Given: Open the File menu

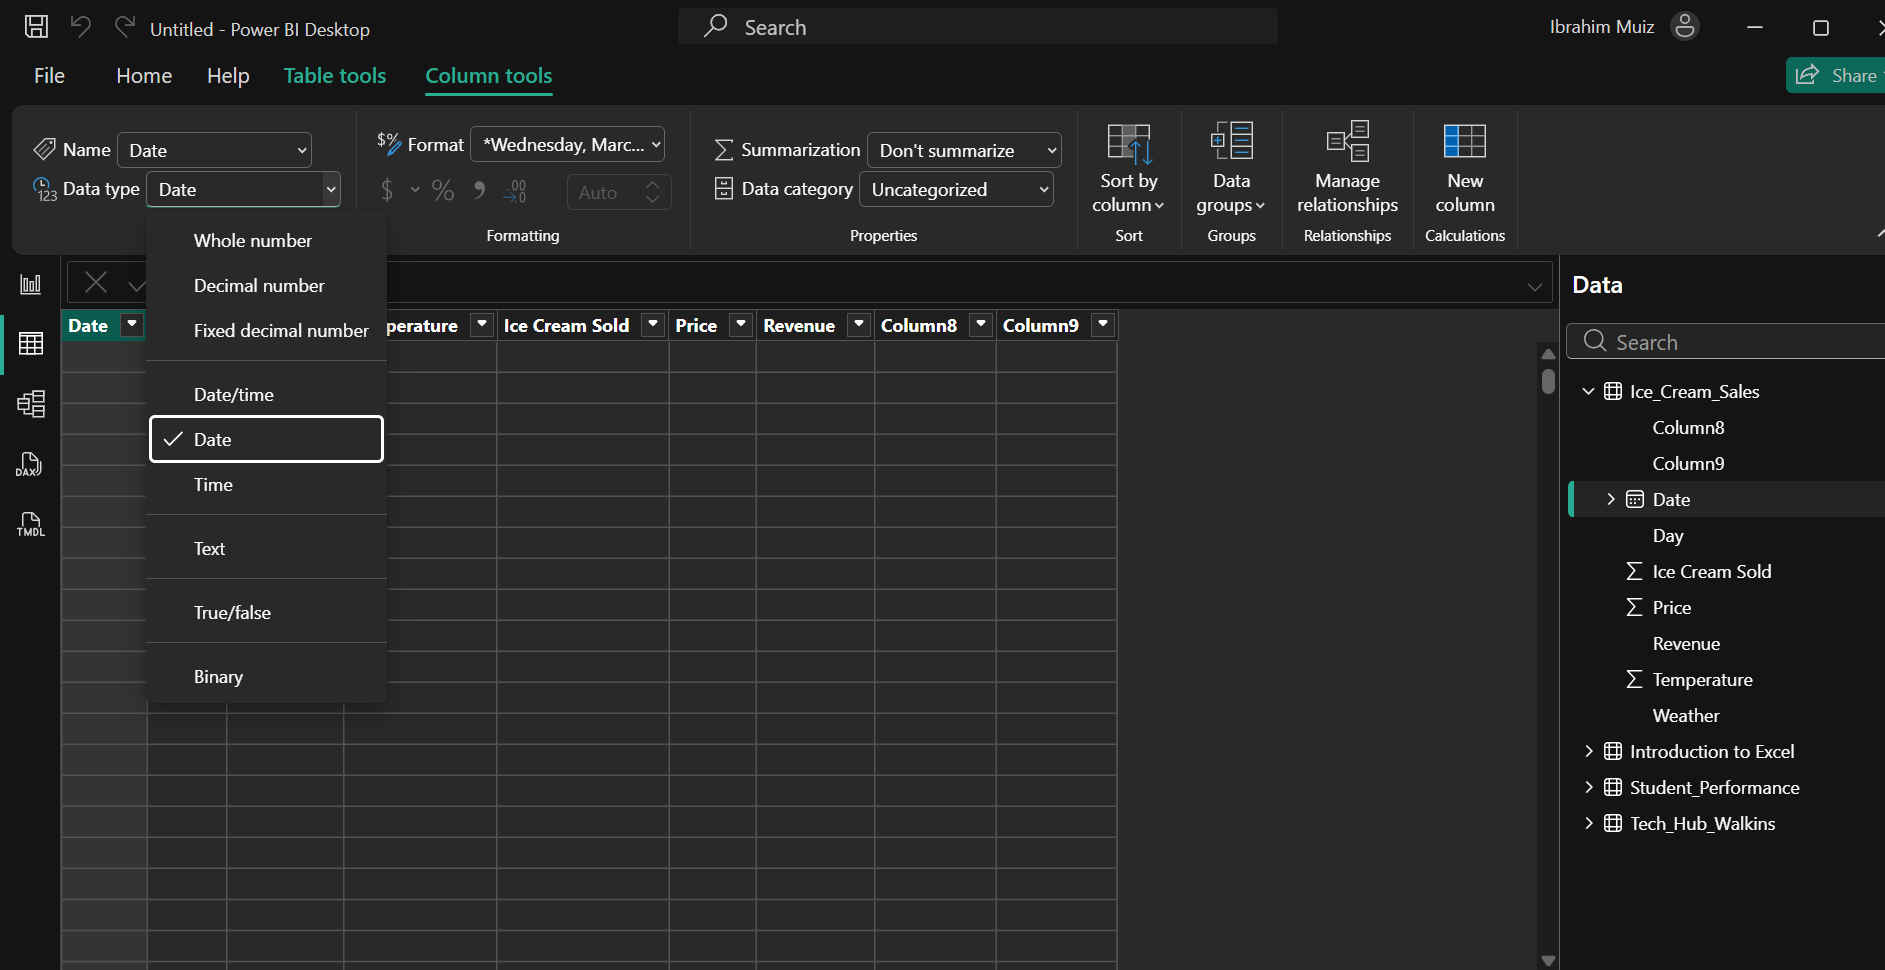Looking at the screenshot, I should pos(49,76).
